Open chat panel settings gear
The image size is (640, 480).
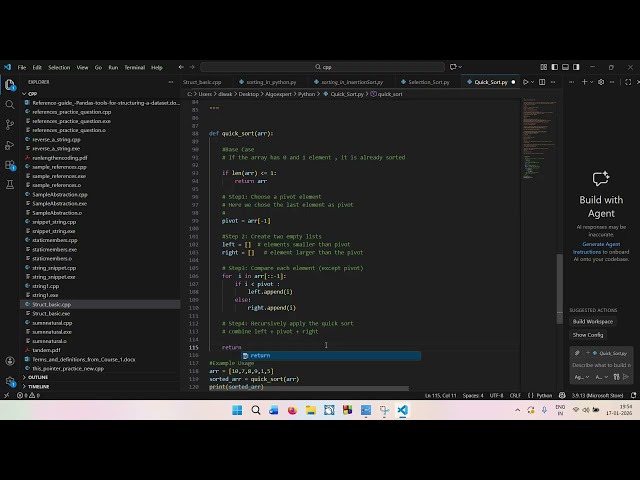pyautogui.click(x=601, y=82)
